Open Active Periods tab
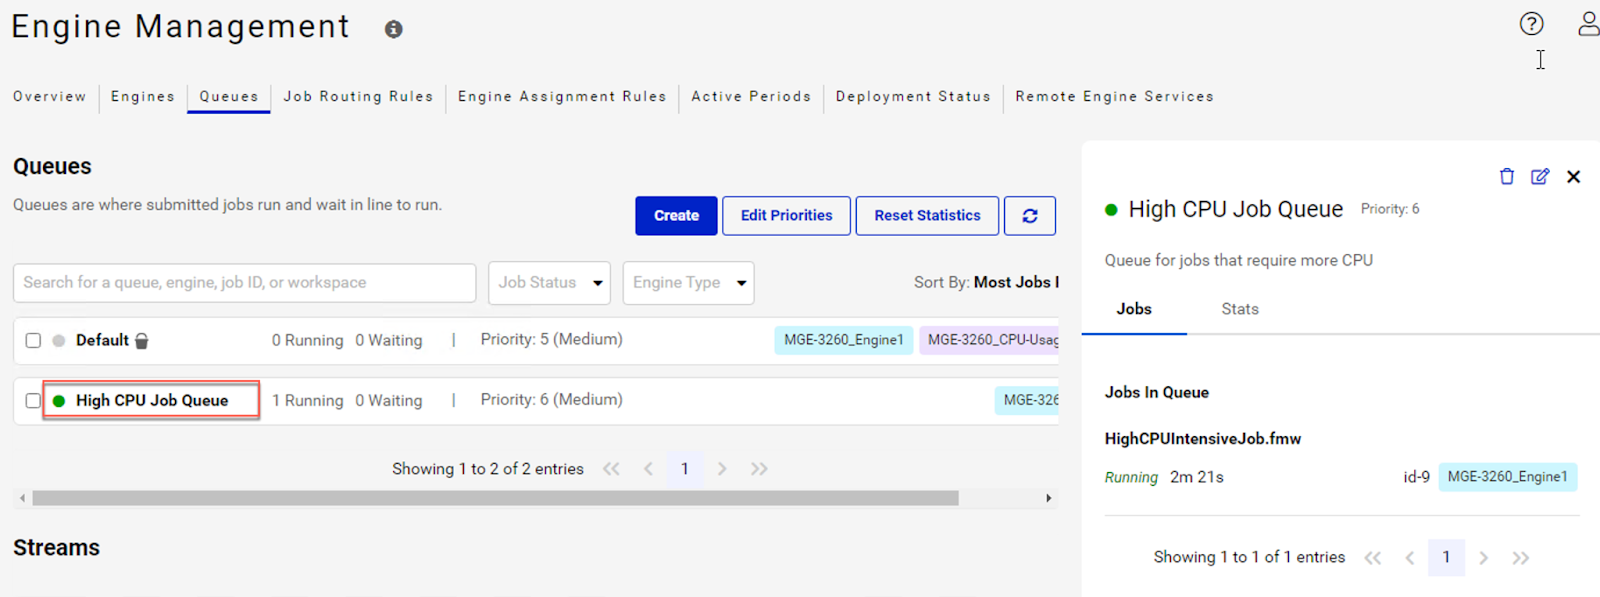Viewport: 1600px width, 597px height. coord(751,97)
